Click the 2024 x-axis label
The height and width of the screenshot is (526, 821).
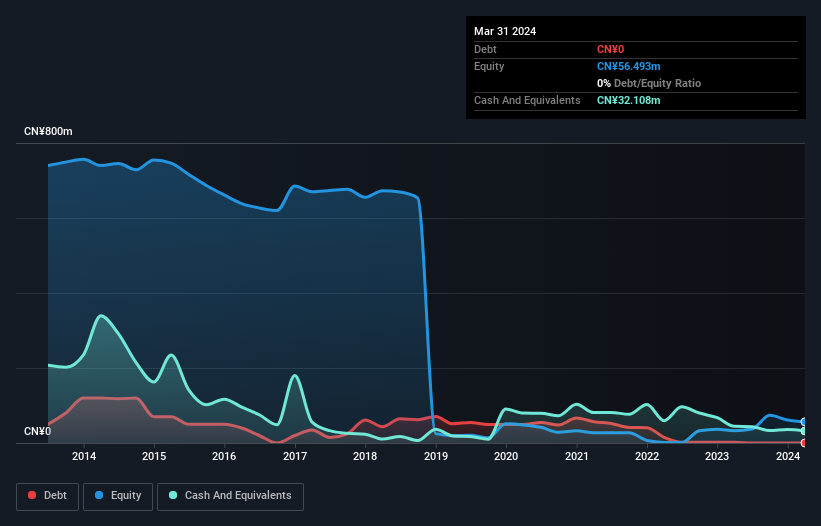[787, 456]
